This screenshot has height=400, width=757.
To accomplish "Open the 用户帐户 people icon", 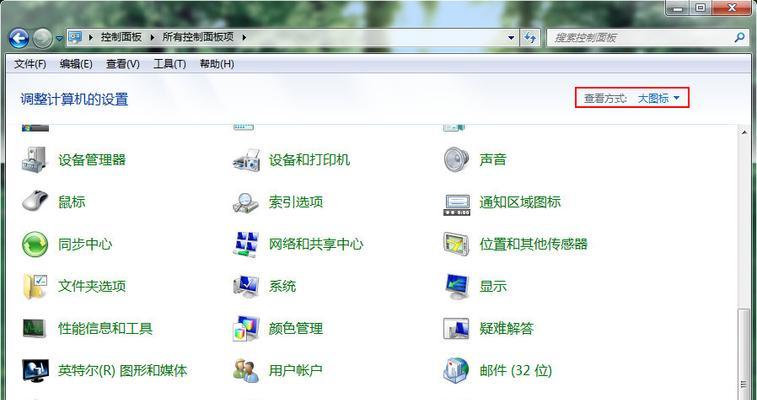I will pos(246,371).
